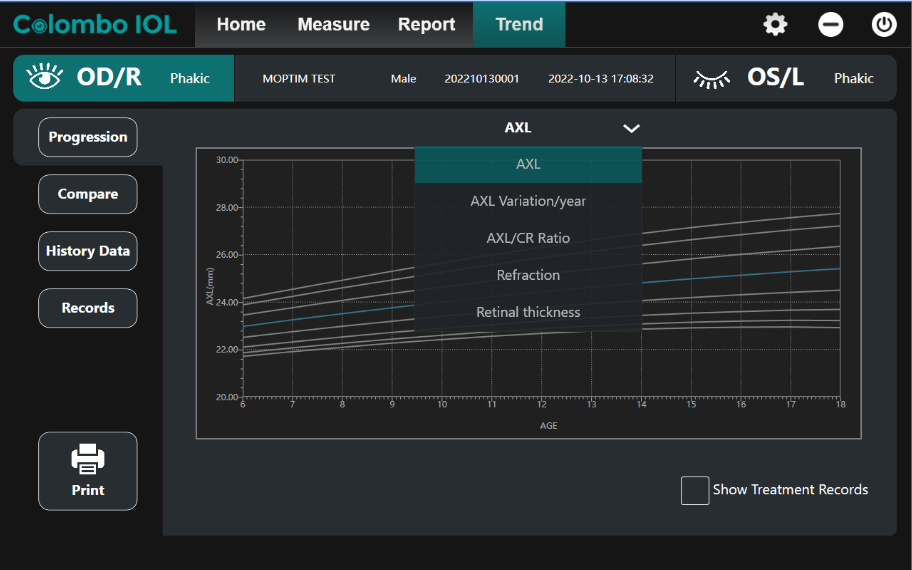Click the minimize circle icon
Viewport: 912px width, 570px height.
831,25
